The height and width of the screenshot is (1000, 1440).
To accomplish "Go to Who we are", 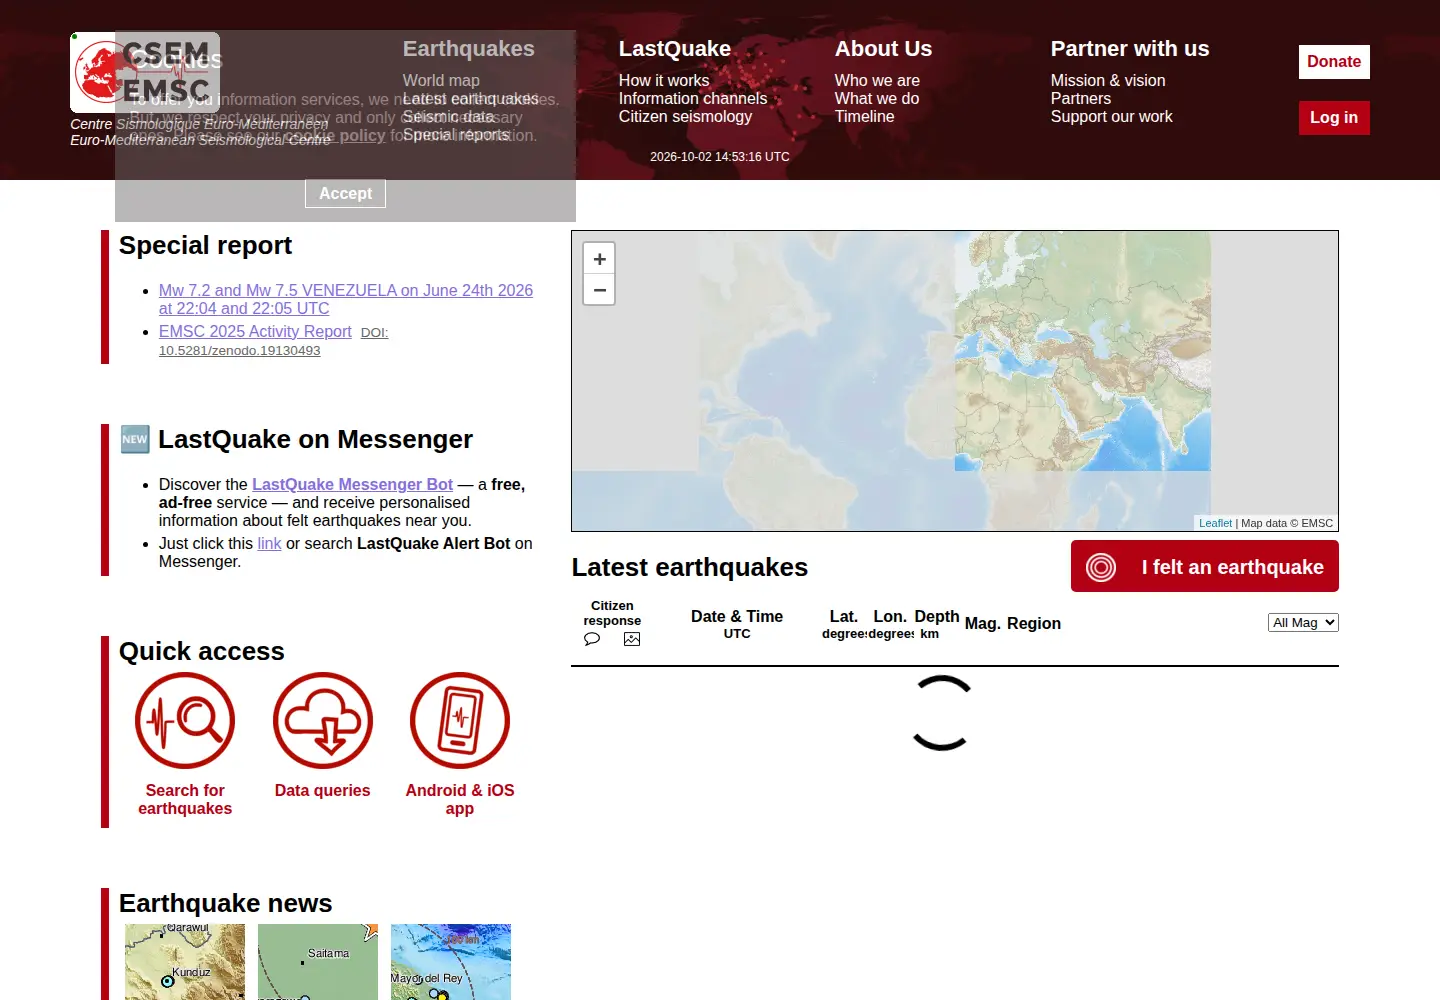I will pyautogui.click(x=877, y=80).
